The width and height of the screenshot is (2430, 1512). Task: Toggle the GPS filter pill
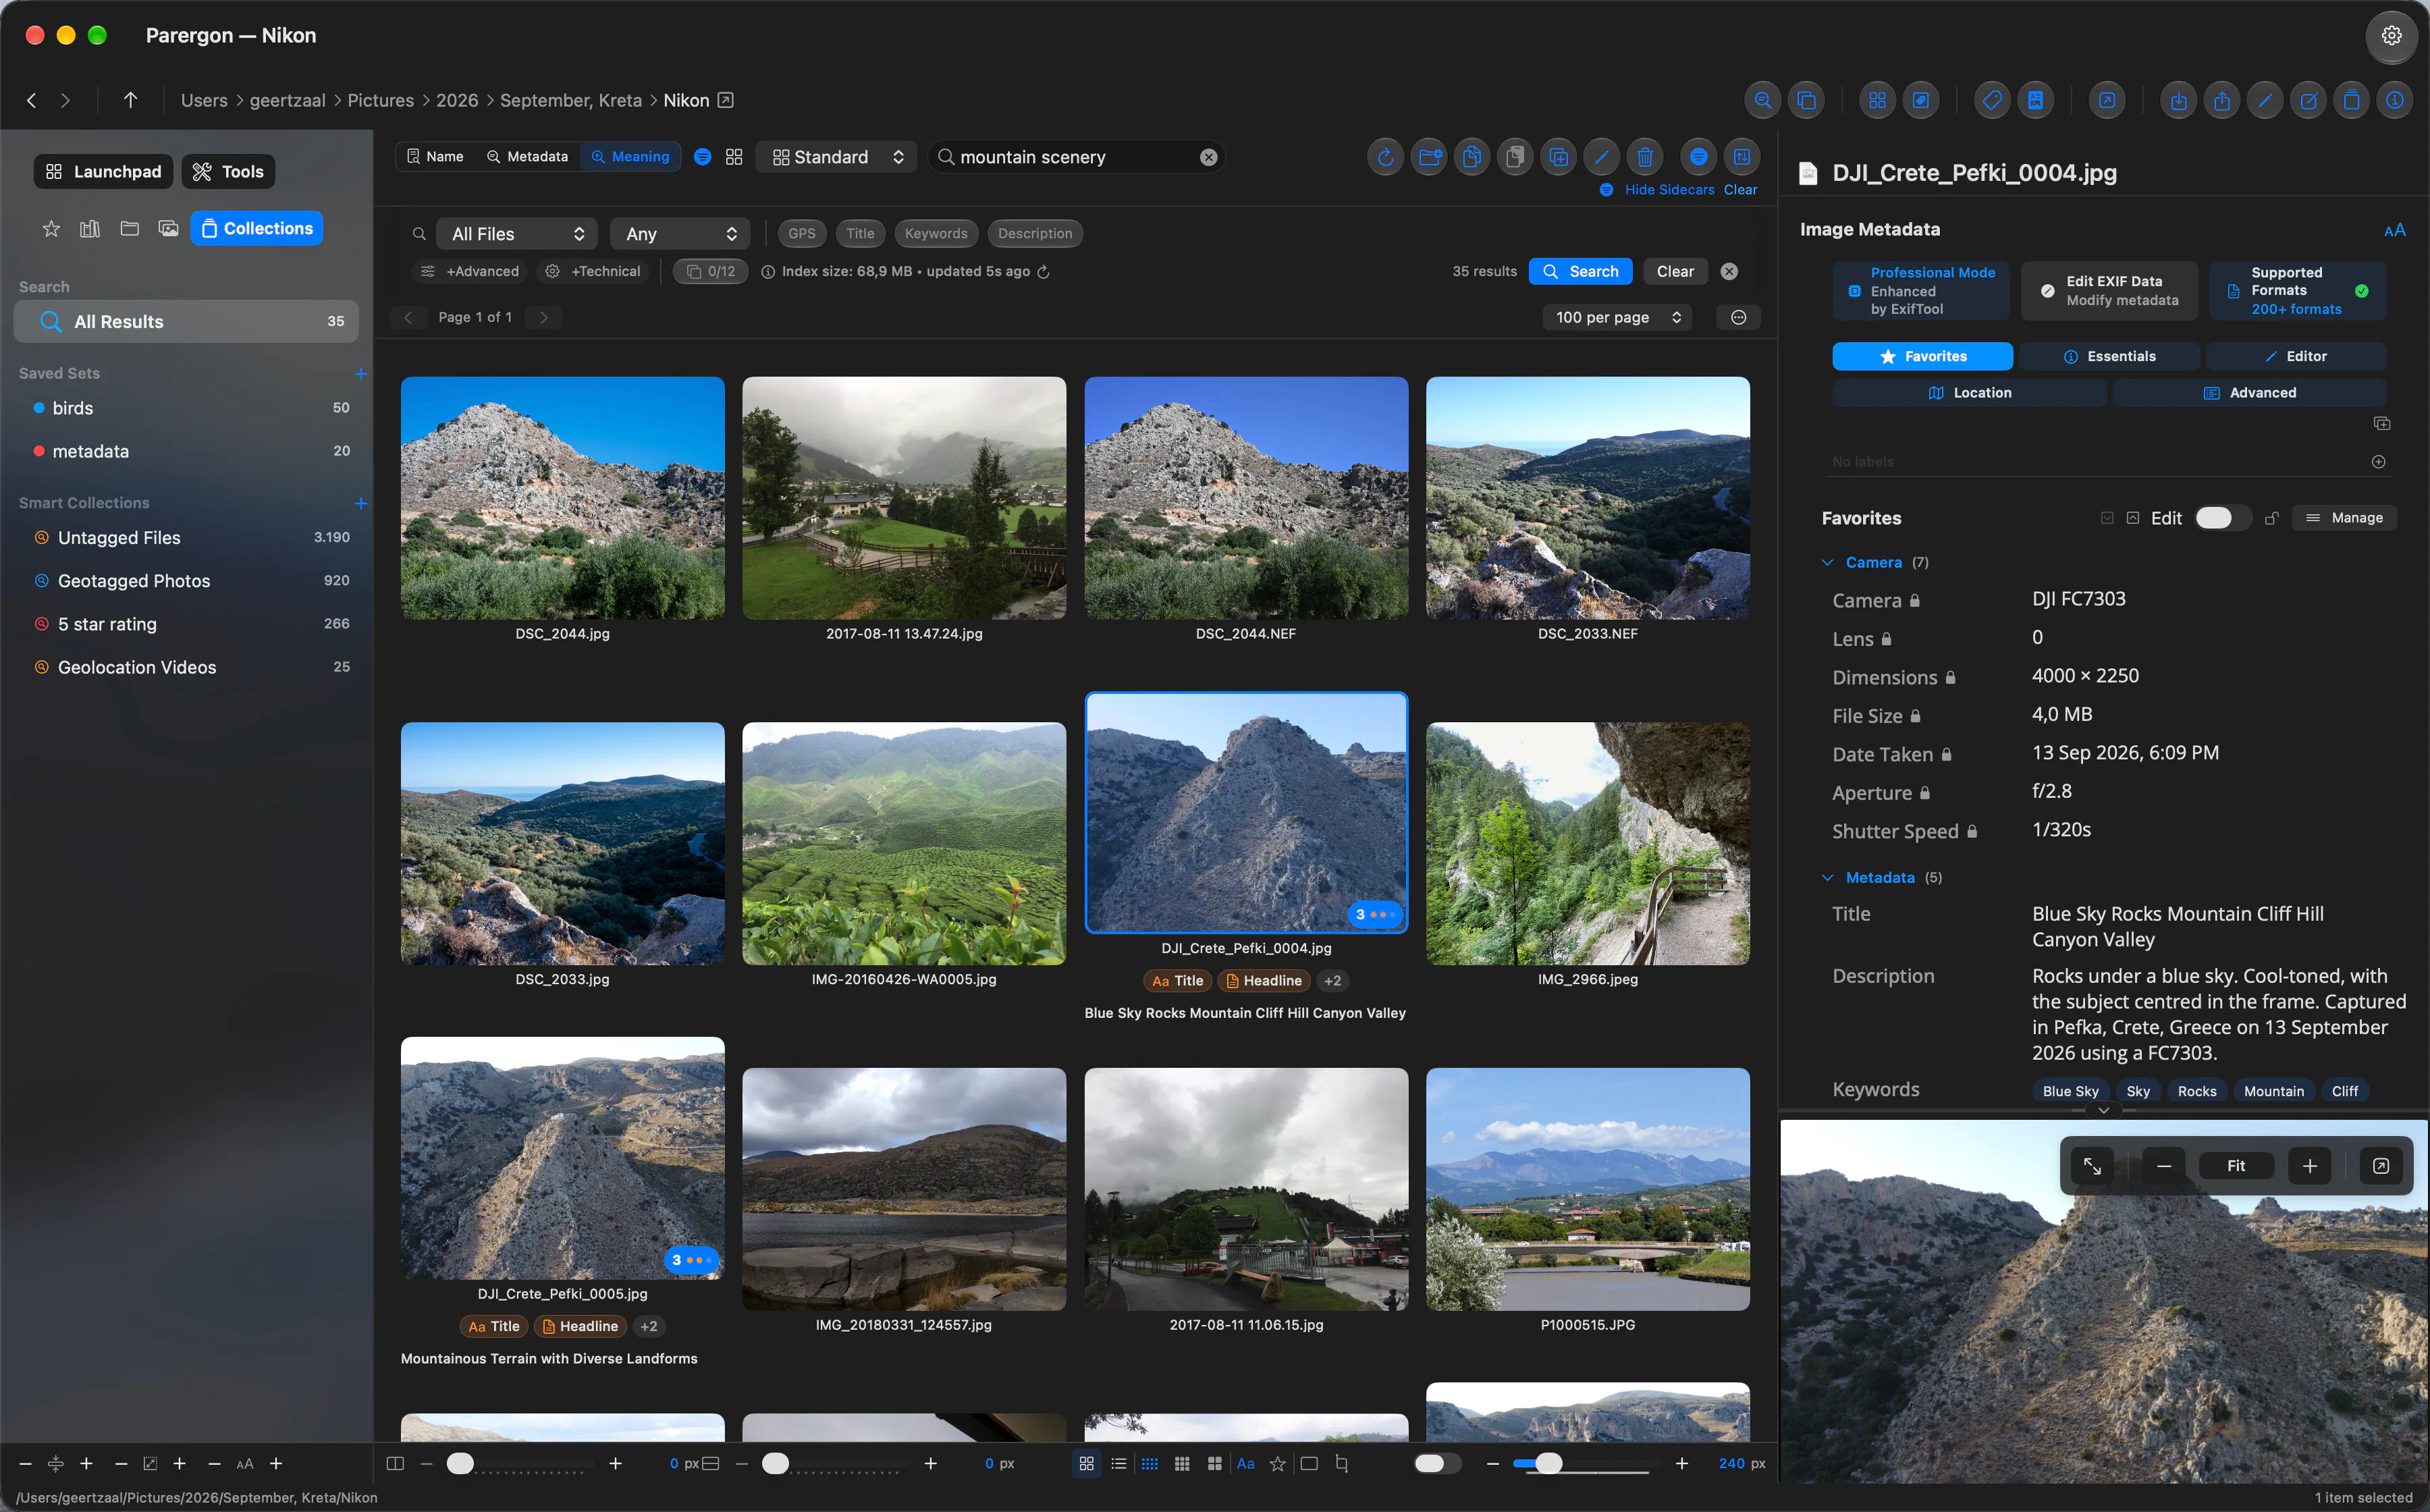coord(801,234)
